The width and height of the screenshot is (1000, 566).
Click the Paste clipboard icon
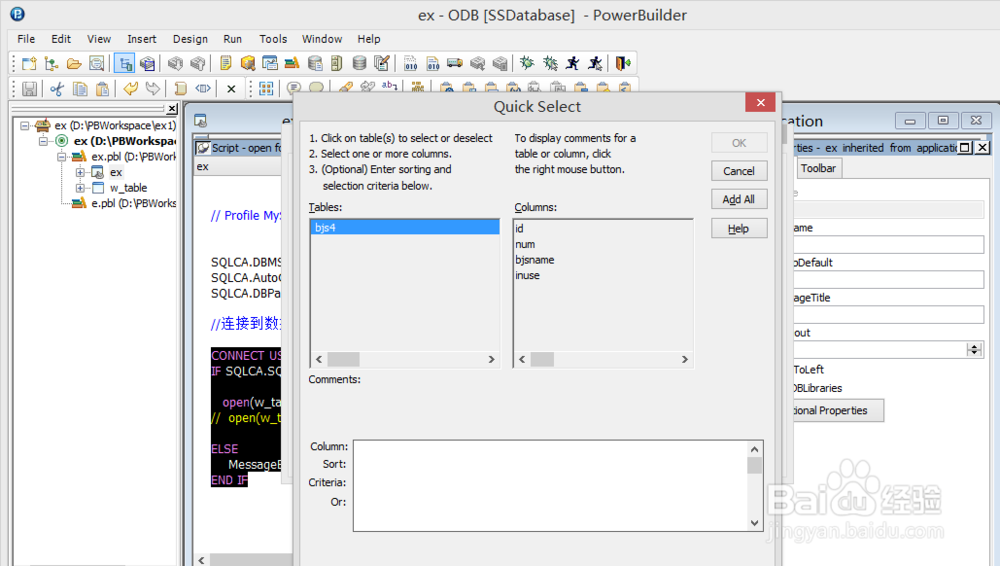click(102, 89)
